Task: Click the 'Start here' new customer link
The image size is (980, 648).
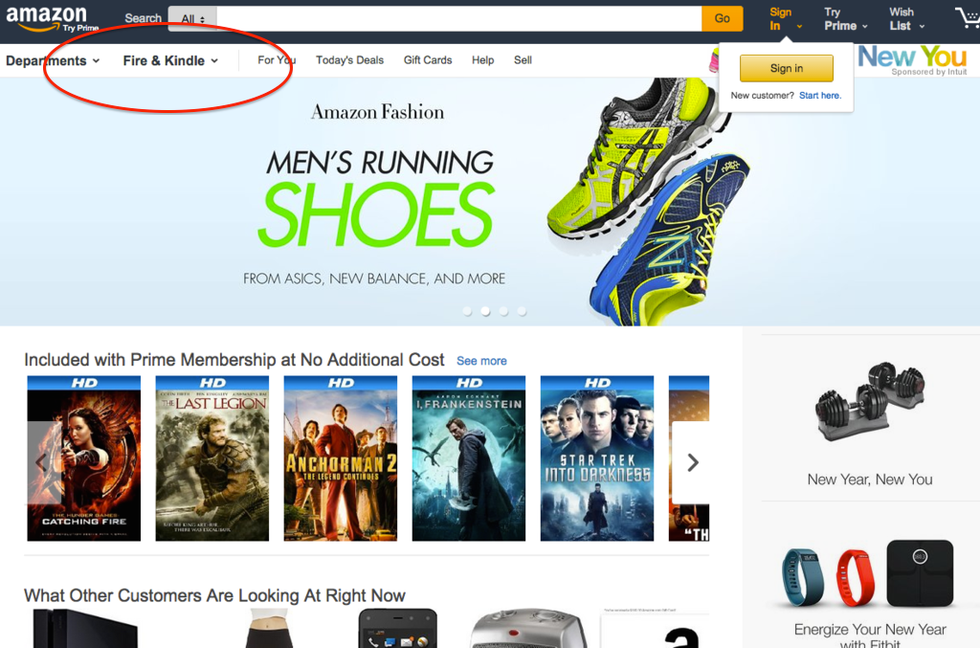Action: [x=820, y=96]
